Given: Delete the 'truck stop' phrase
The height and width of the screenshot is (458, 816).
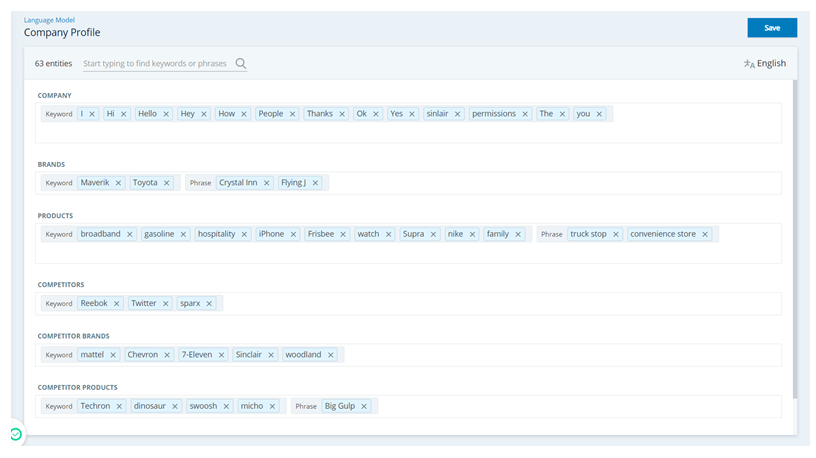Looking at the screenshot, I should pos(616,235).
